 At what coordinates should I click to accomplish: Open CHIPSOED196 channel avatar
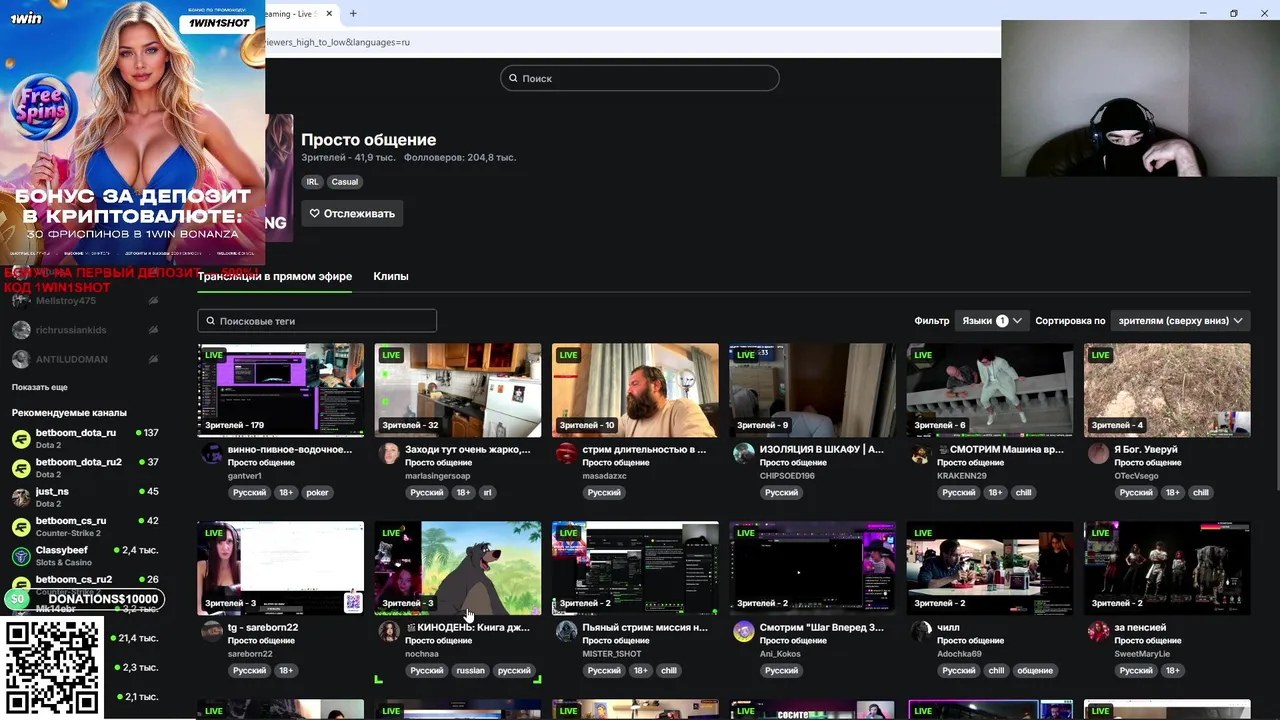click(x=744, y=454)
